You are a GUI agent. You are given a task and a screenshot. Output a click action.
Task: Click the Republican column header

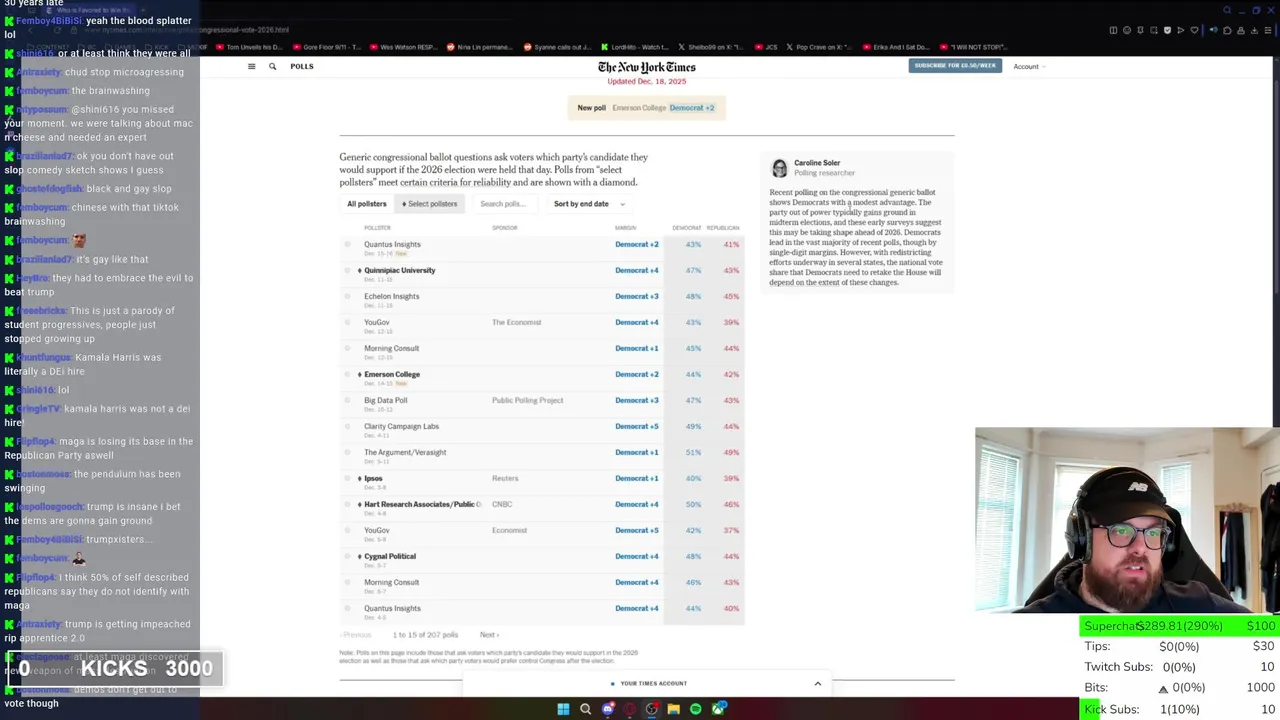pyautogui.click(x=723, y=228)
